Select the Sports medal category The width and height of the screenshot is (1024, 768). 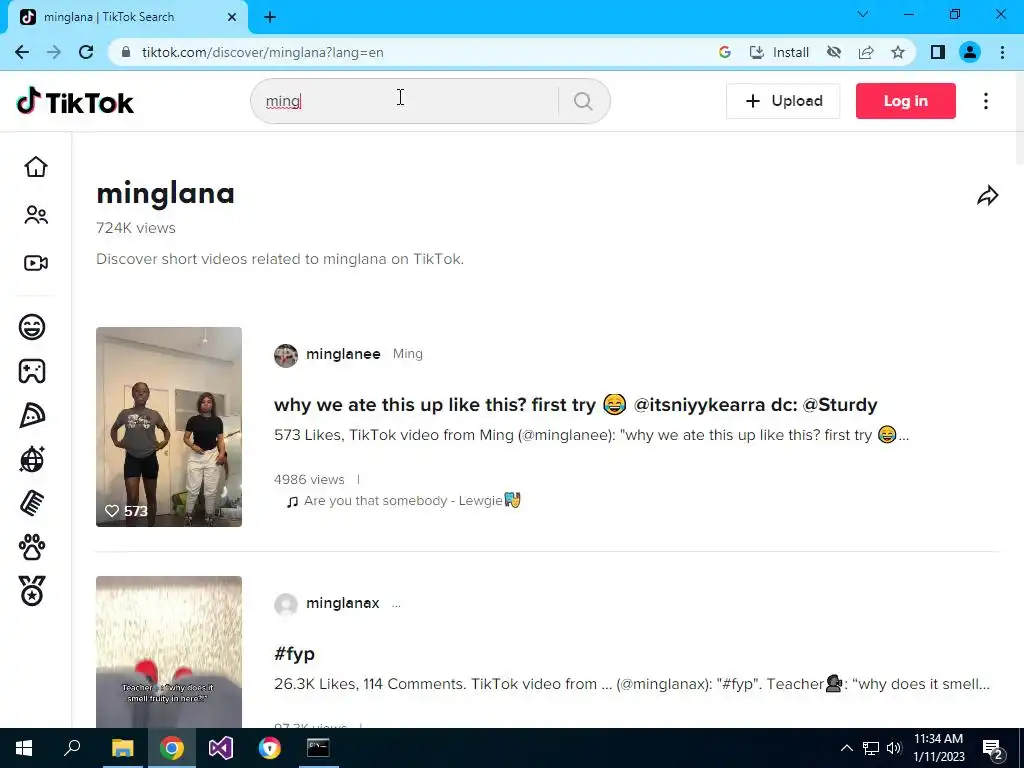pyautogui.click(x=32, y=591)
